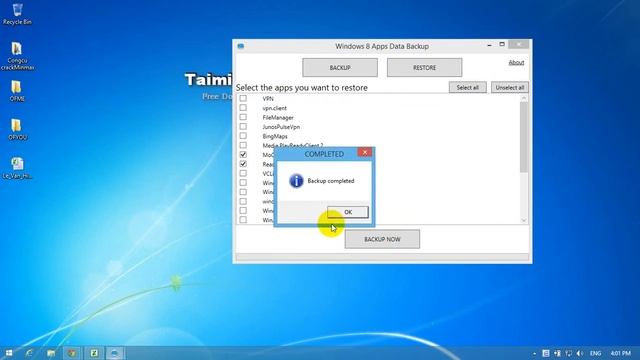Select the FileManager list entry text
Viewport: 640px width, 360px height.
(x=278, y=118)
